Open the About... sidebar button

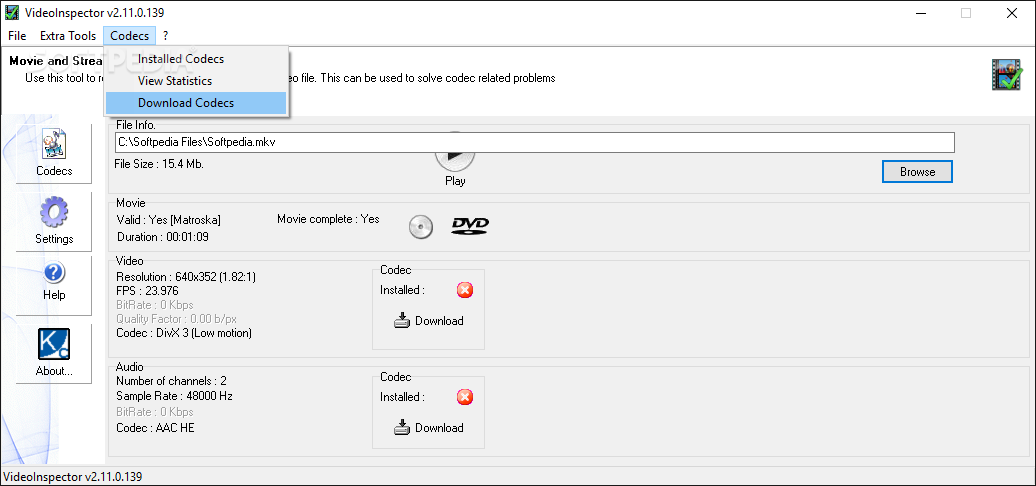point(54,353)
